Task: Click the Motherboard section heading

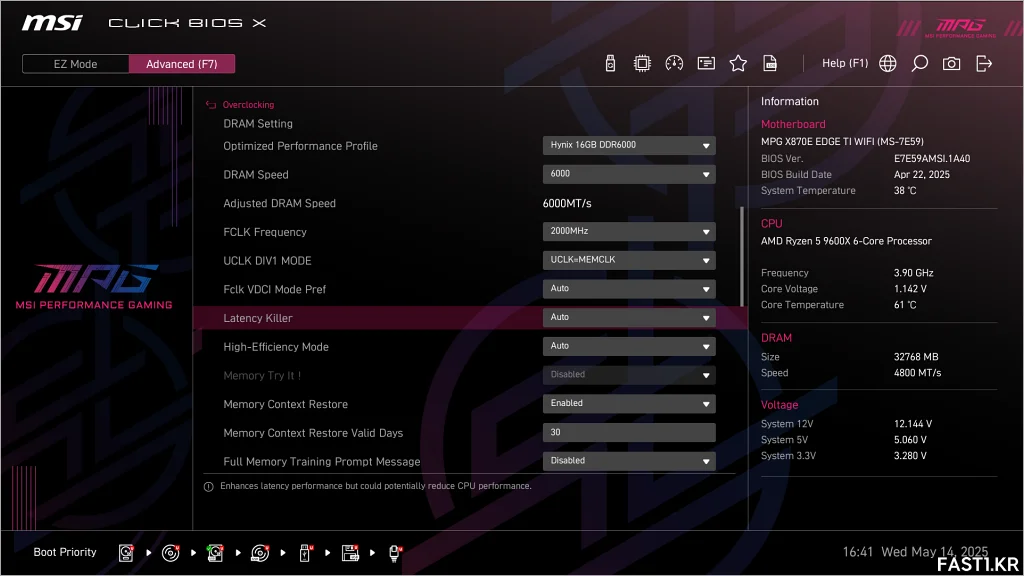Action: pos(793,124)
